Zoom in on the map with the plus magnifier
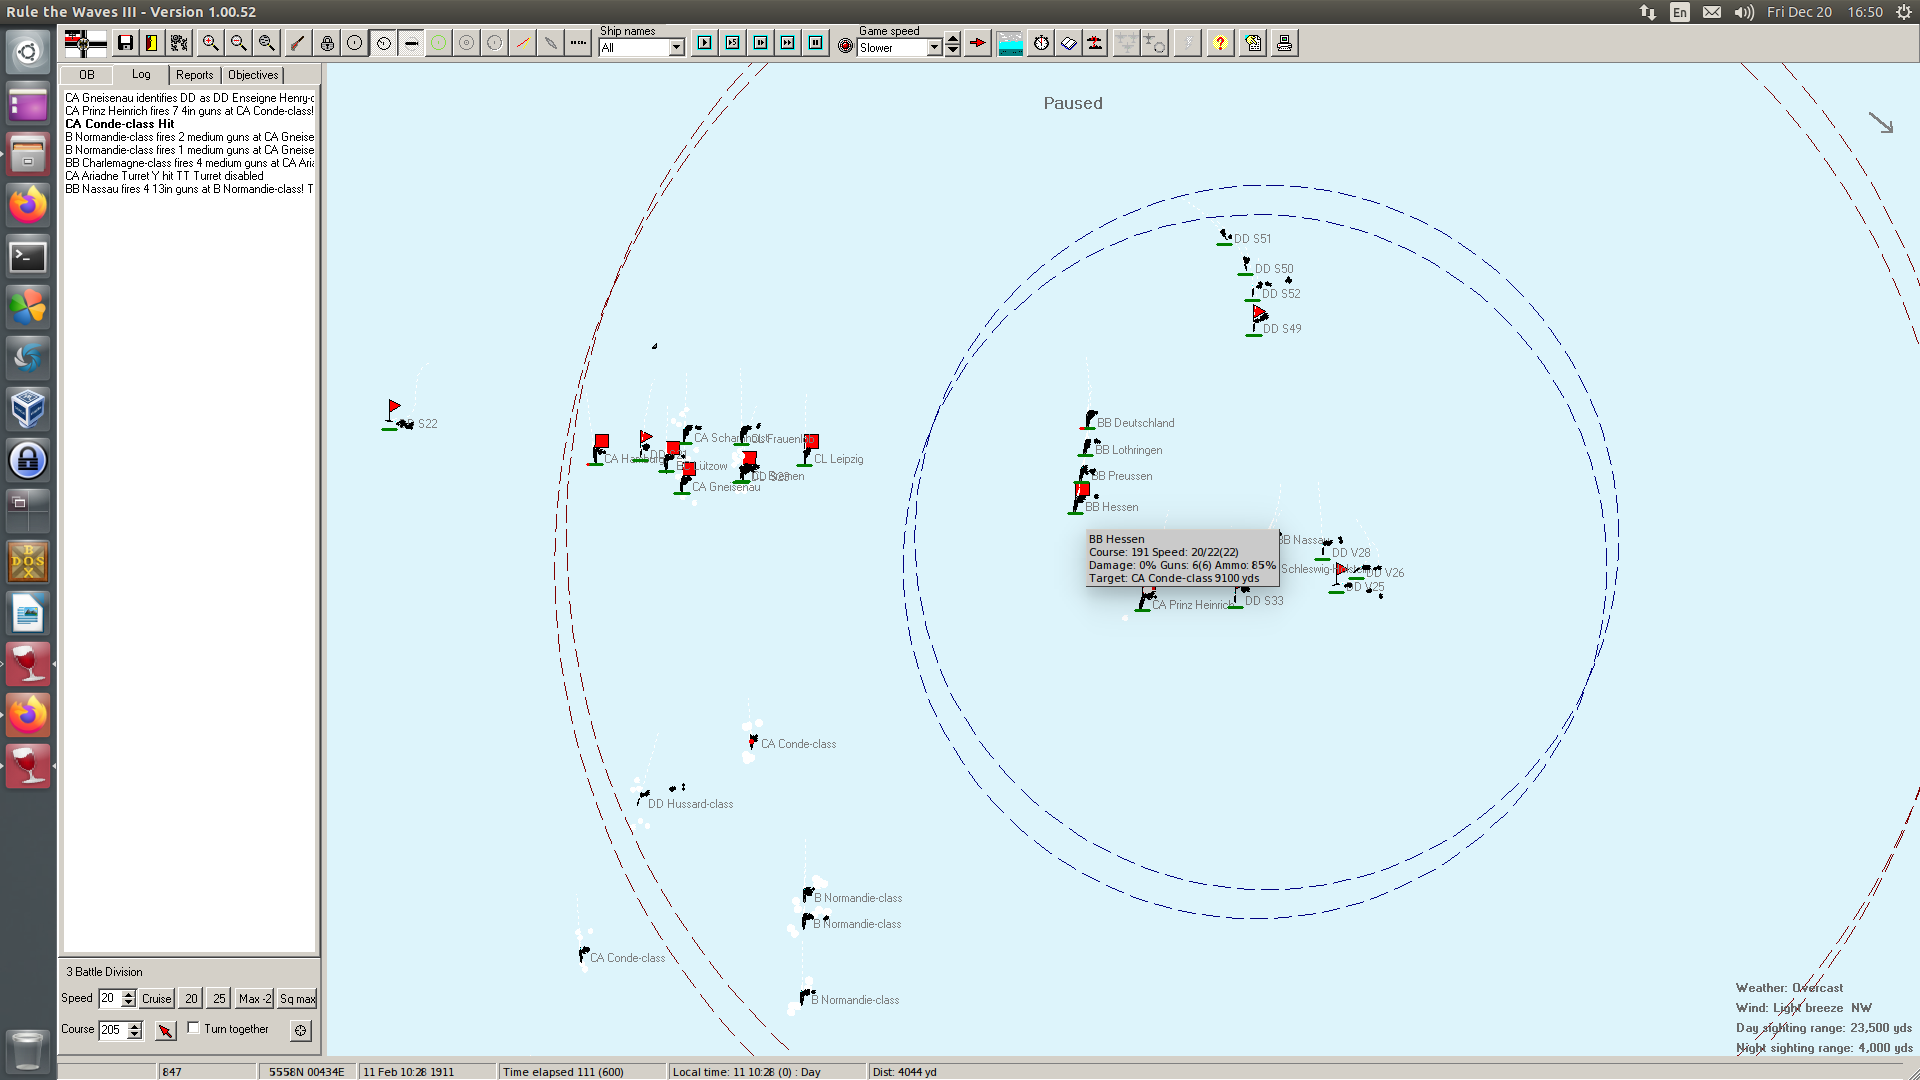The width and height of the screenshot is (1920, 1080). click(210, 43)
